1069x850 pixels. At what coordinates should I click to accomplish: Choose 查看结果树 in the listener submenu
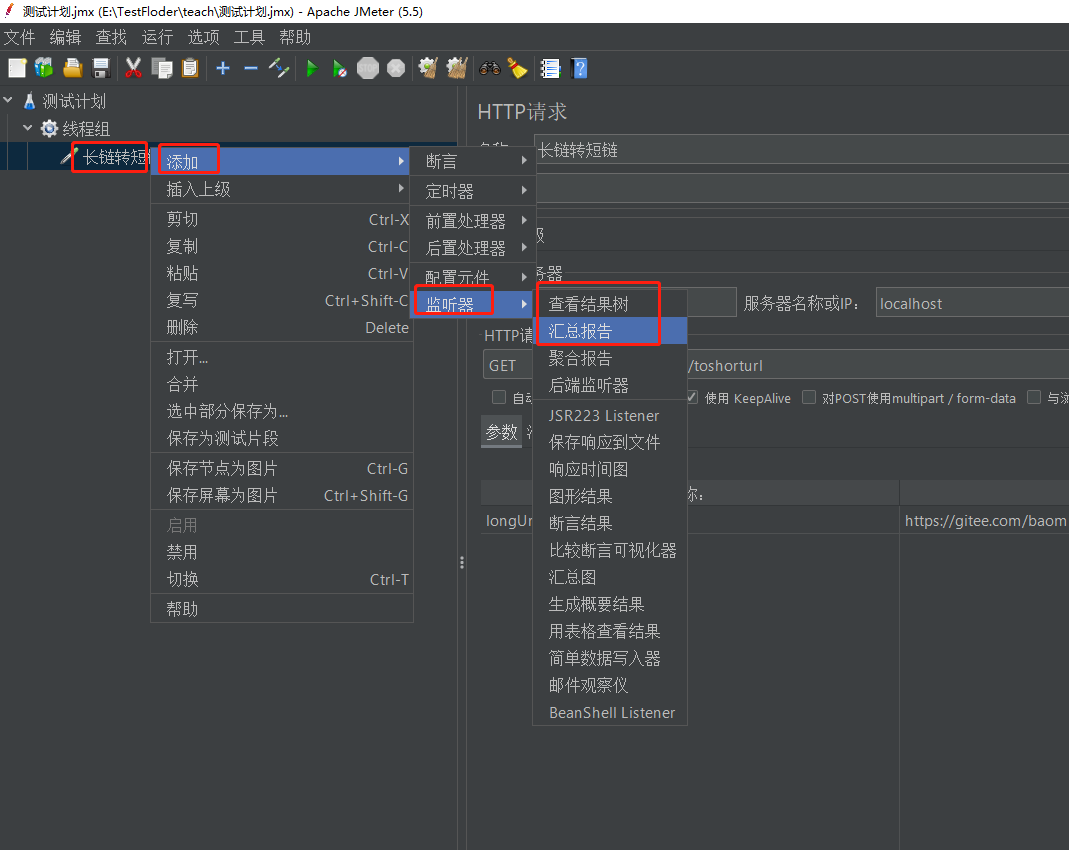pos(588,304)
